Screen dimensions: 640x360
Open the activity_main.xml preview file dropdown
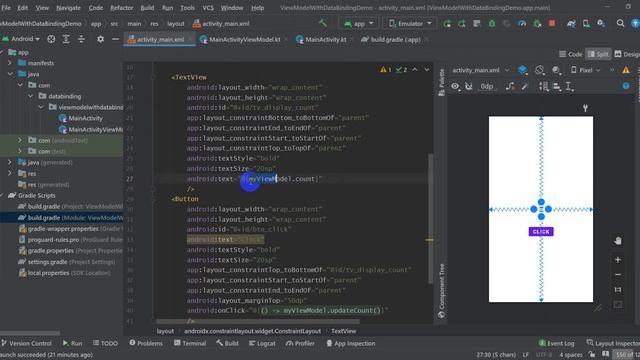pyautogui.click(x=480, y=70)
